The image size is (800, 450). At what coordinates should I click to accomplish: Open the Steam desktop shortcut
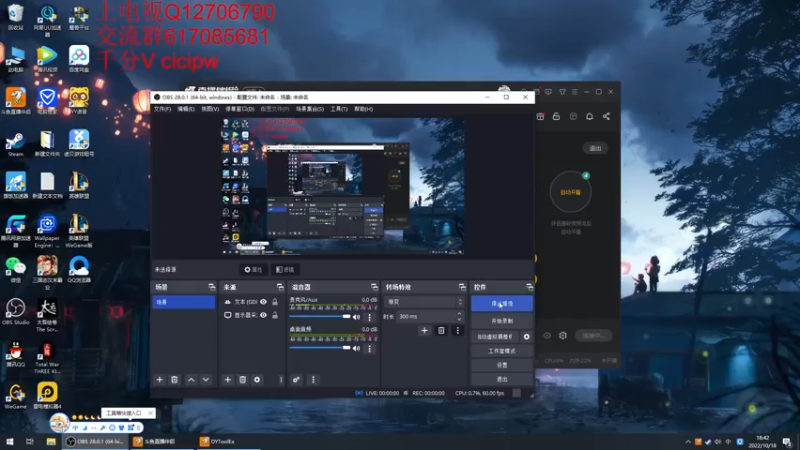point(15,144)
